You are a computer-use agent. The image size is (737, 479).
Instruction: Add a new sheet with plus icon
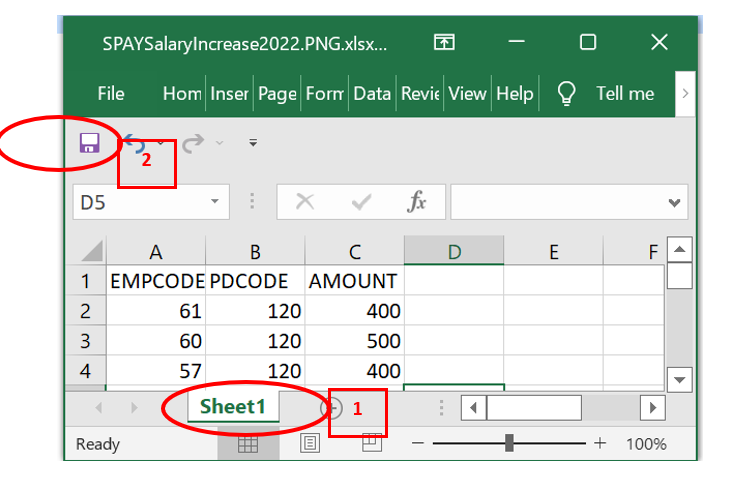(x=330, y=408)
